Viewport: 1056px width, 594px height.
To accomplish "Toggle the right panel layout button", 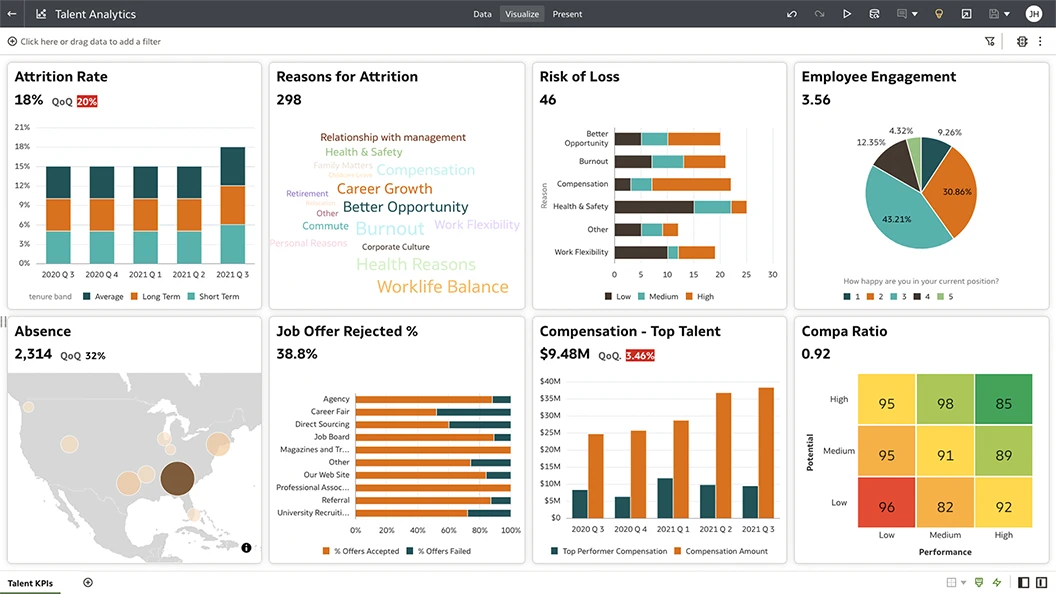I will 1042,583.
